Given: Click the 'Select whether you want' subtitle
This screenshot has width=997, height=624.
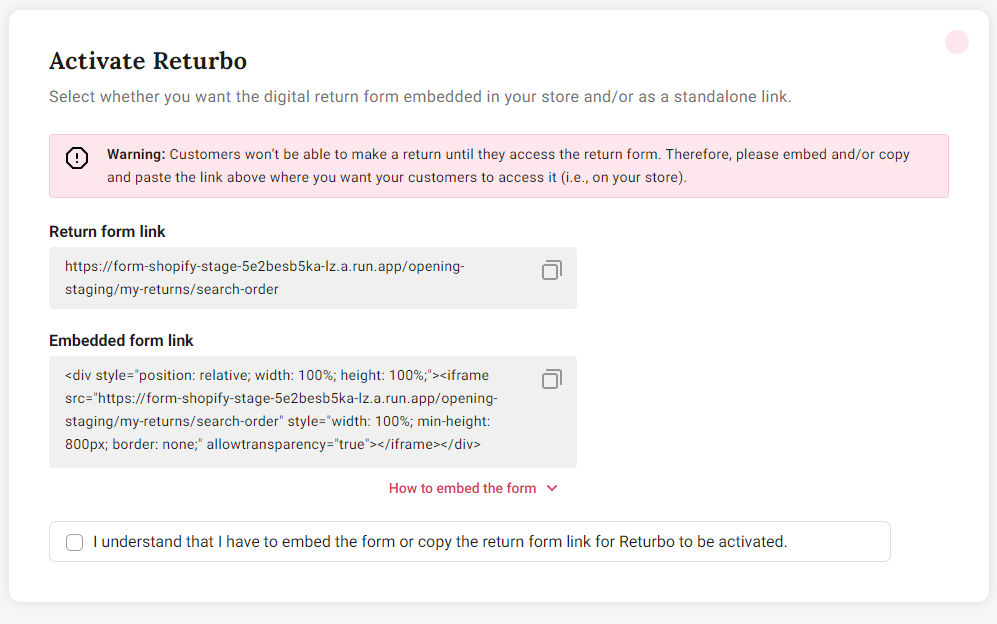Looking at the screenshot, I should (x=420, y=97).
